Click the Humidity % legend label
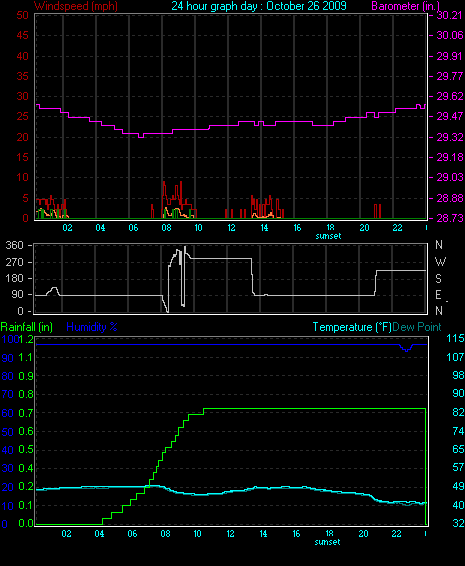Viewport: 465px width, 566px height. pyautogui.click(x=92, y=327)
